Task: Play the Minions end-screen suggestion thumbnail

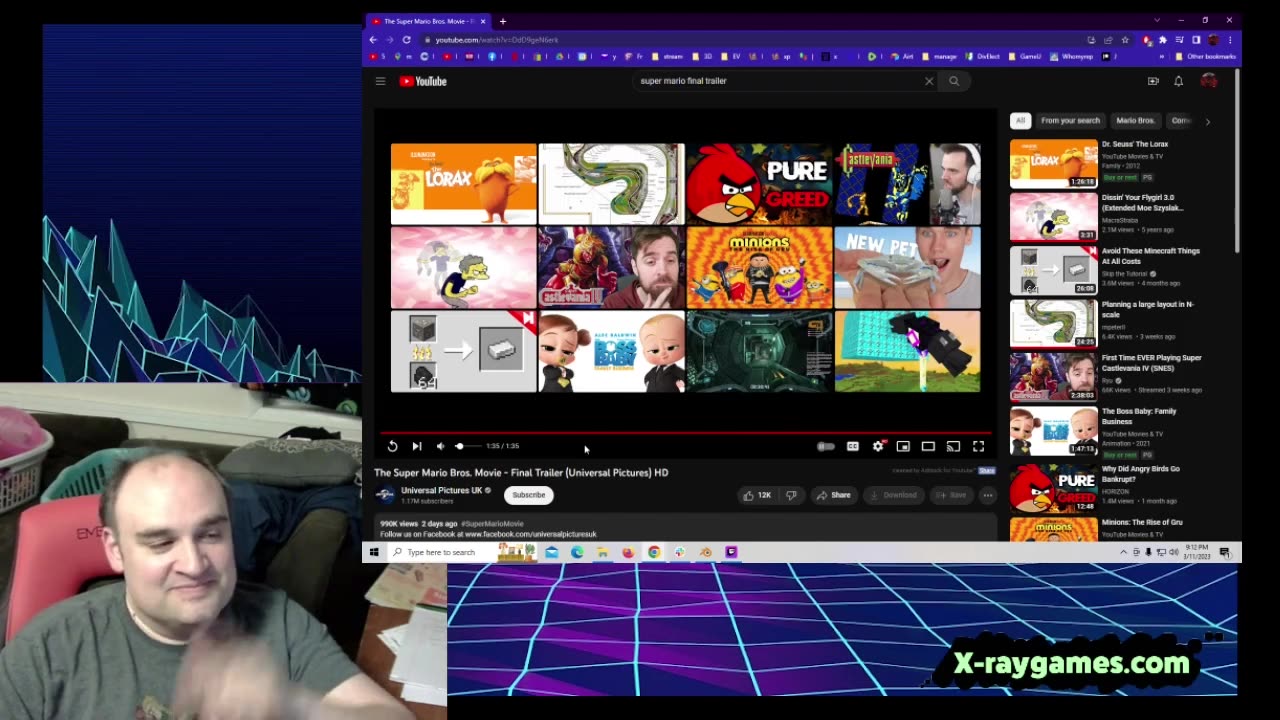Action: (759, 267)
